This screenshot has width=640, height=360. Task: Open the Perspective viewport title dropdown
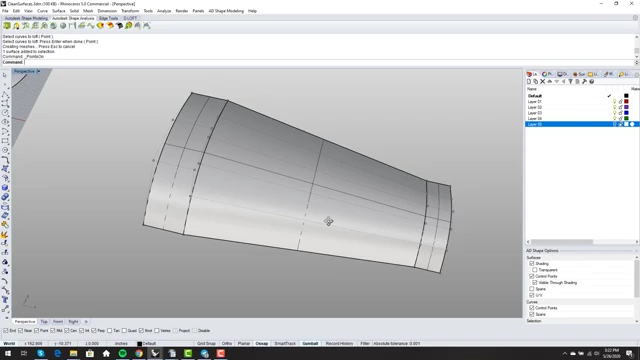pos(39,71)
